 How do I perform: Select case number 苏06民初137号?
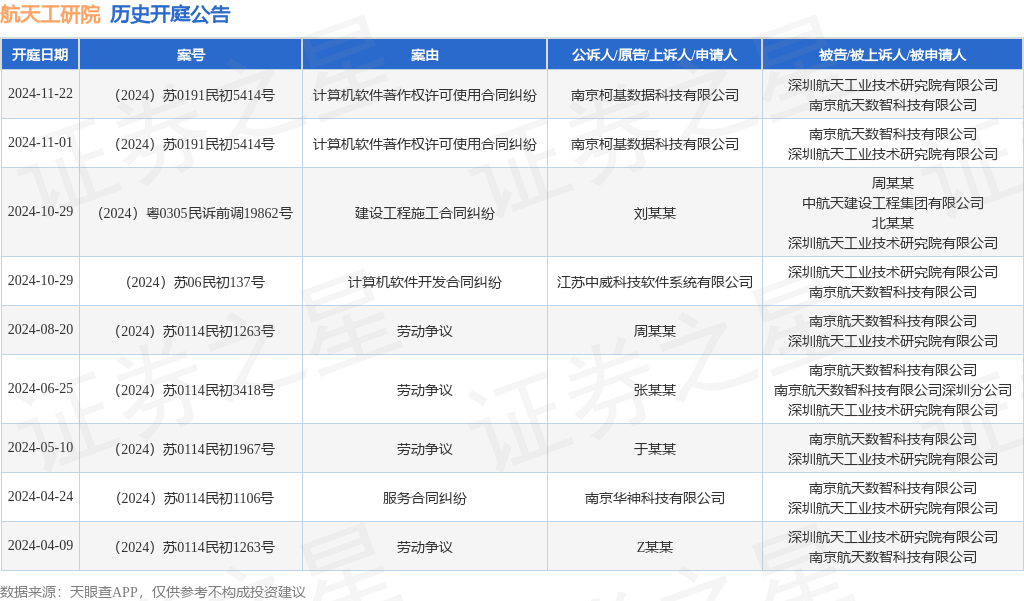click(x=195, y=282)
